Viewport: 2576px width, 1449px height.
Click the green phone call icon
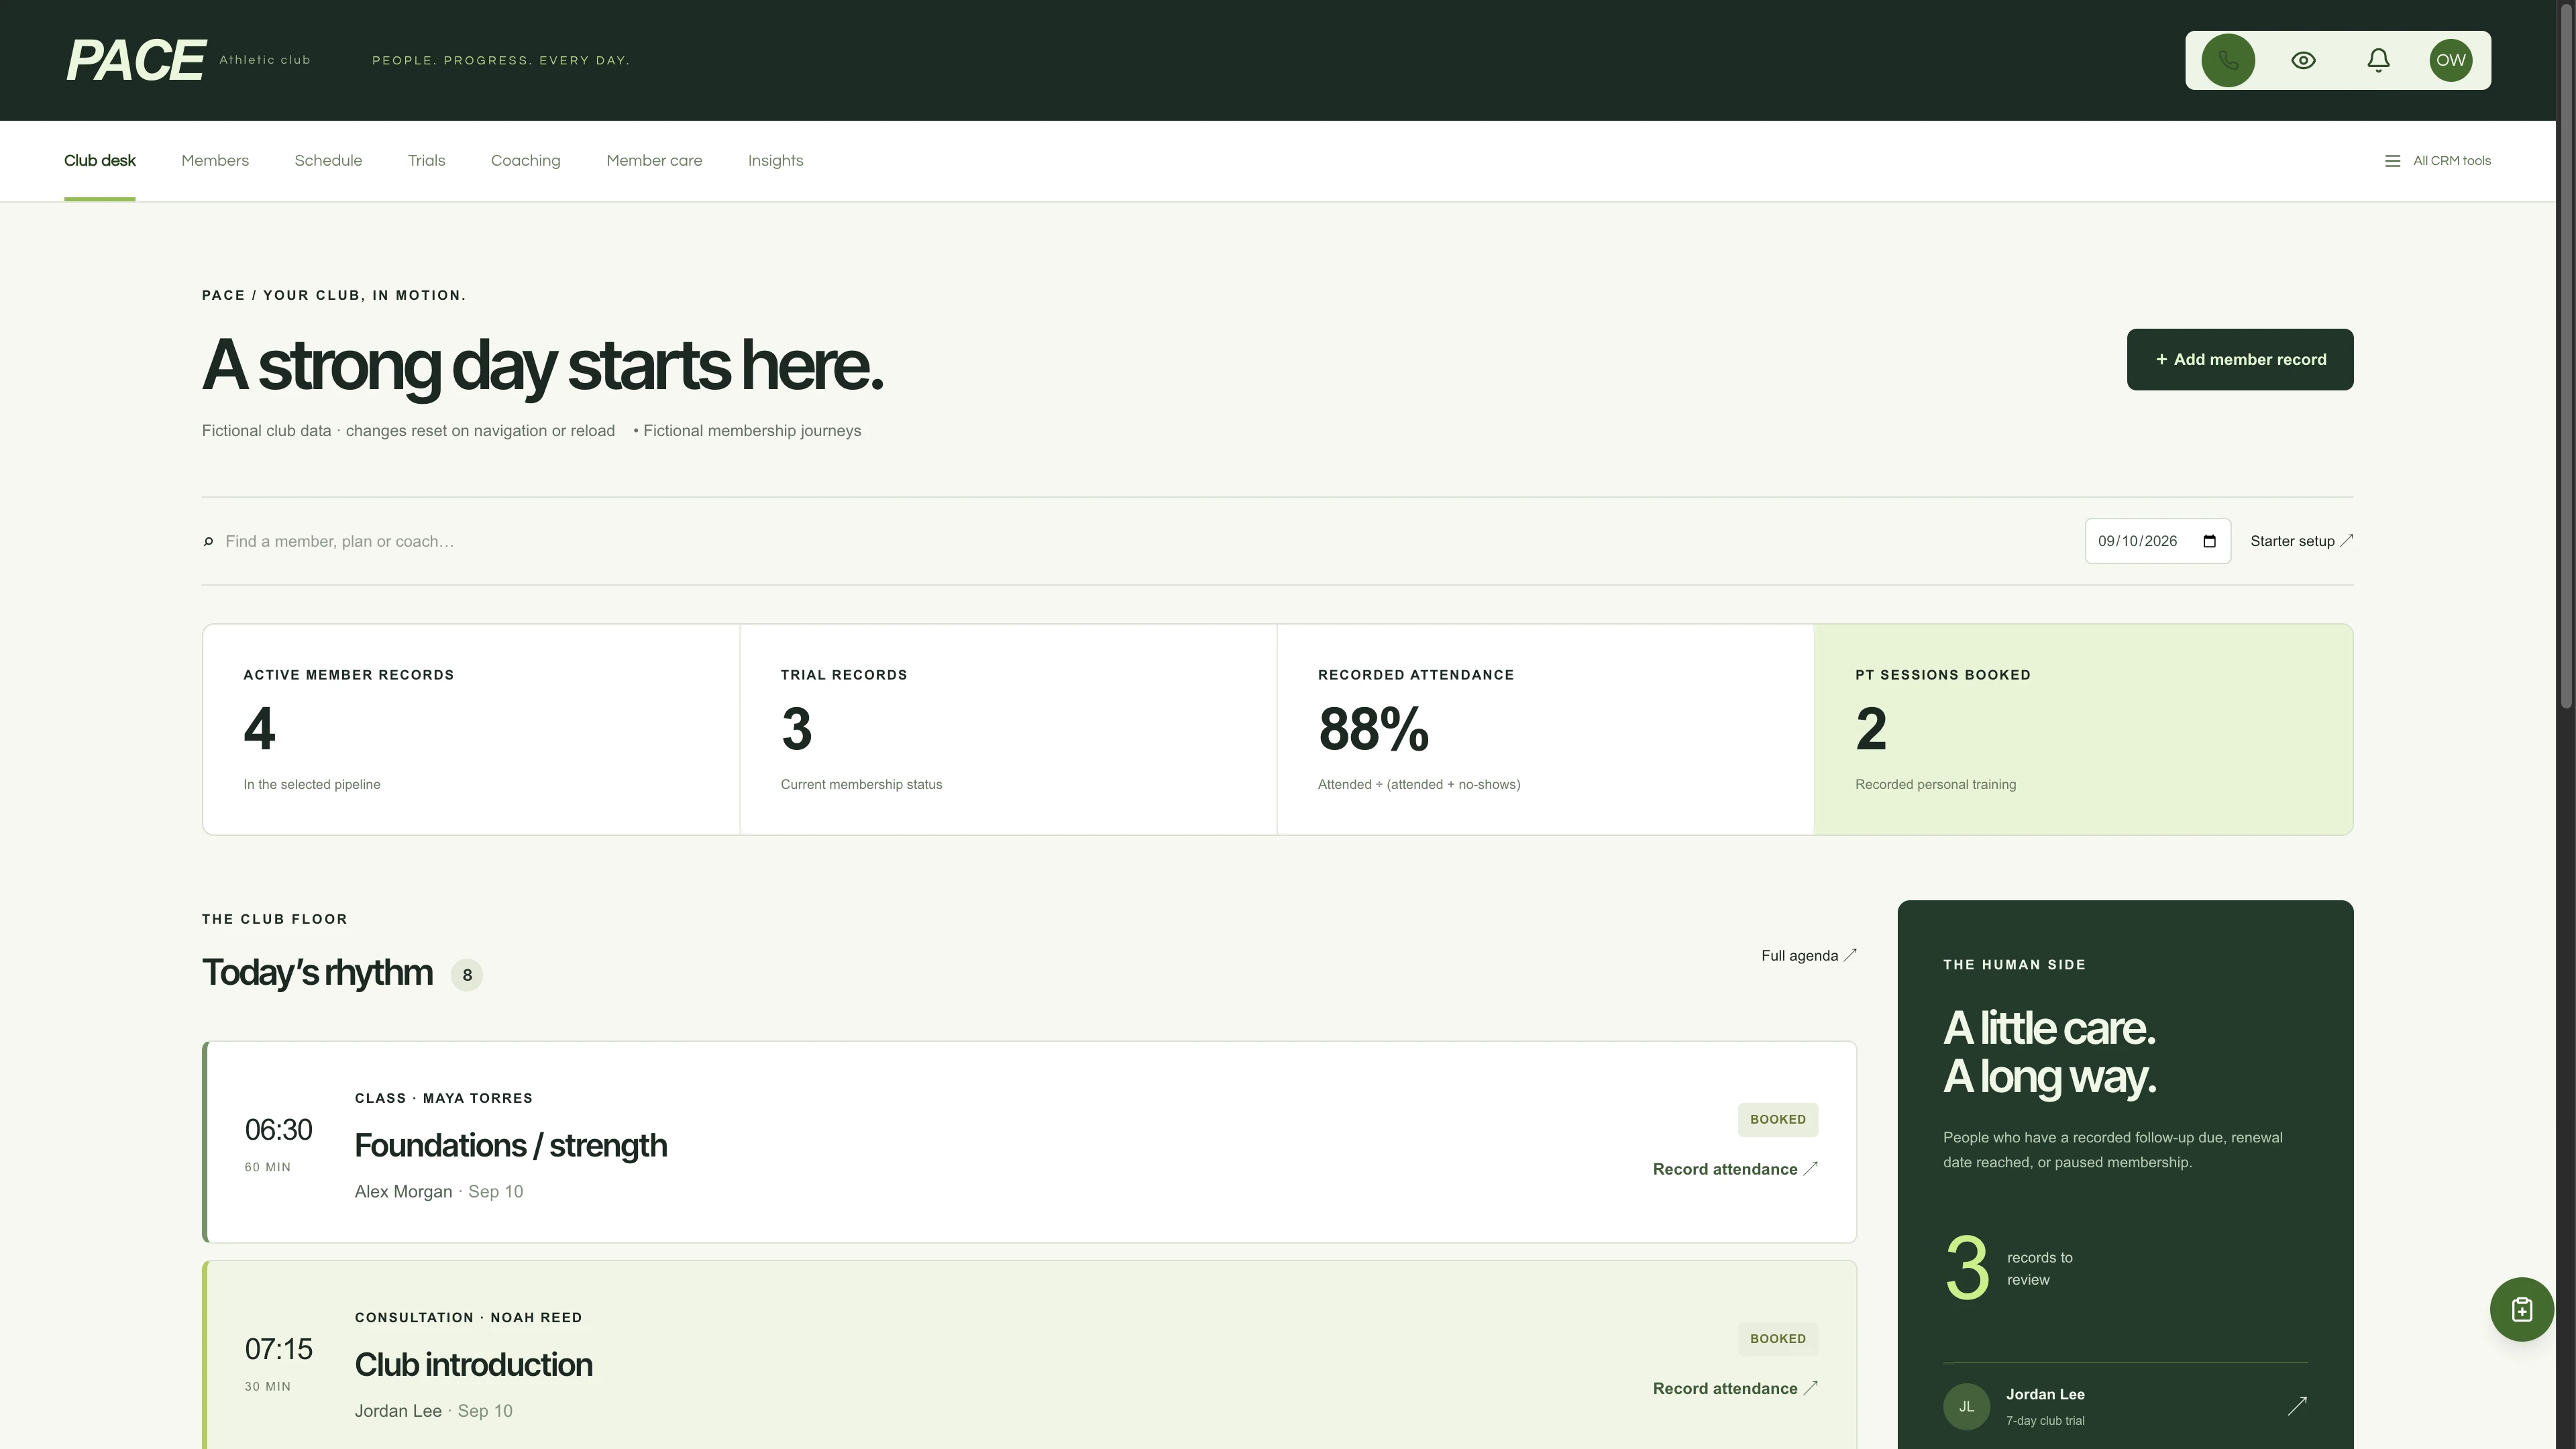[x=2227, y=60]
